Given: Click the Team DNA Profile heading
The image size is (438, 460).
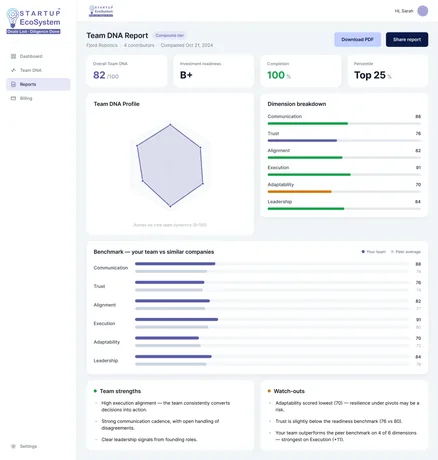Looking at the screenshot, I should click(x=116, y=104).
